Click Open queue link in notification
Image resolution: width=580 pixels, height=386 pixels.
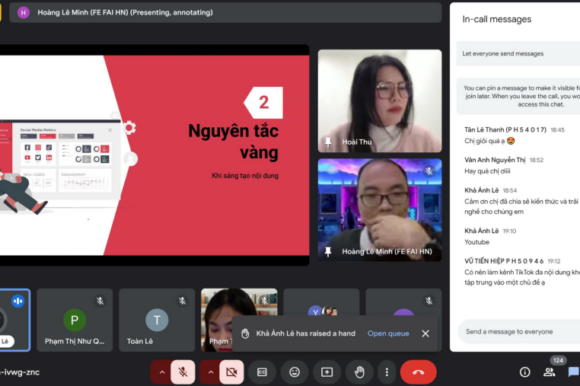tap(388, 333)
